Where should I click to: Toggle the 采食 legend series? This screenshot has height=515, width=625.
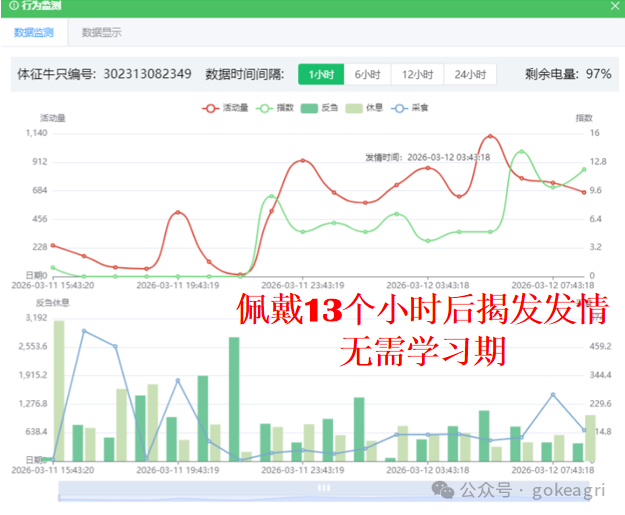(399, 107)
